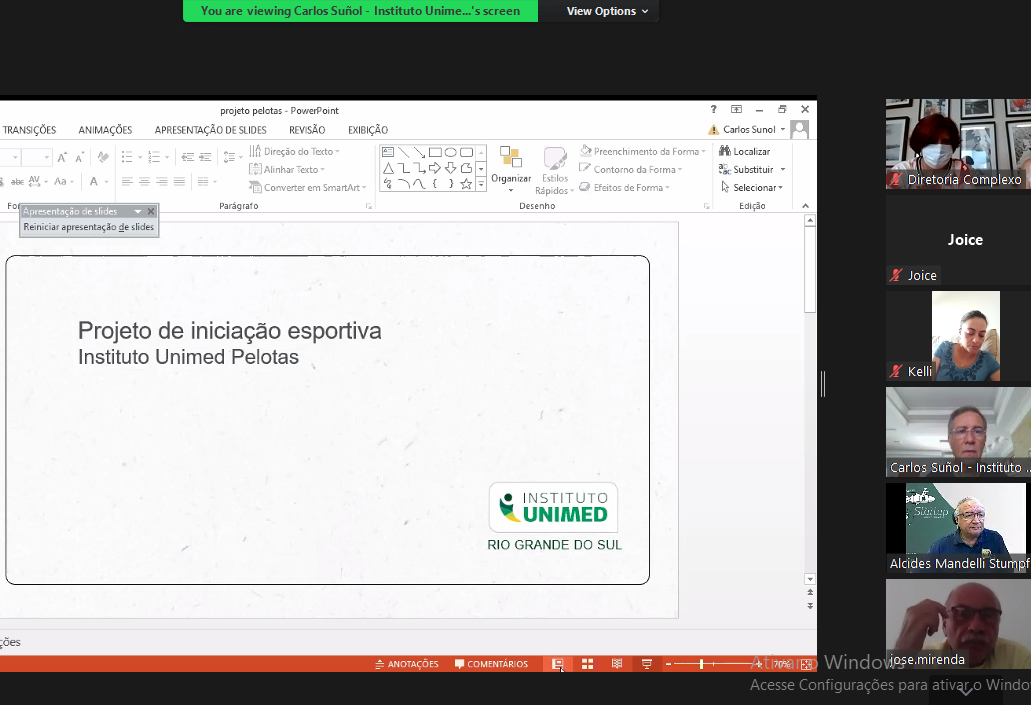The width and height of the screenshot is (1031, 705).
Task: Open the ANIMAÇÕES ribbon tab
Action: click(x=105, y=130)
